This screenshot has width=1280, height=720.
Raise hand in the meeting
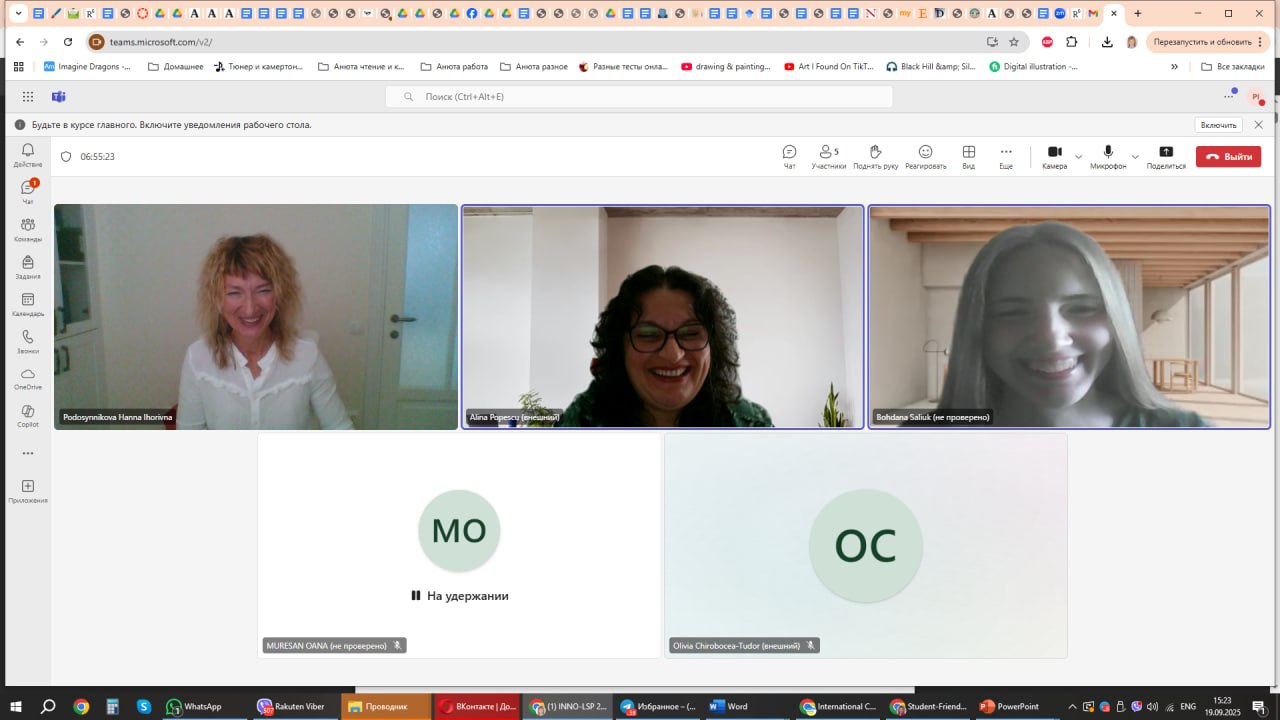[x=875, y=156]
